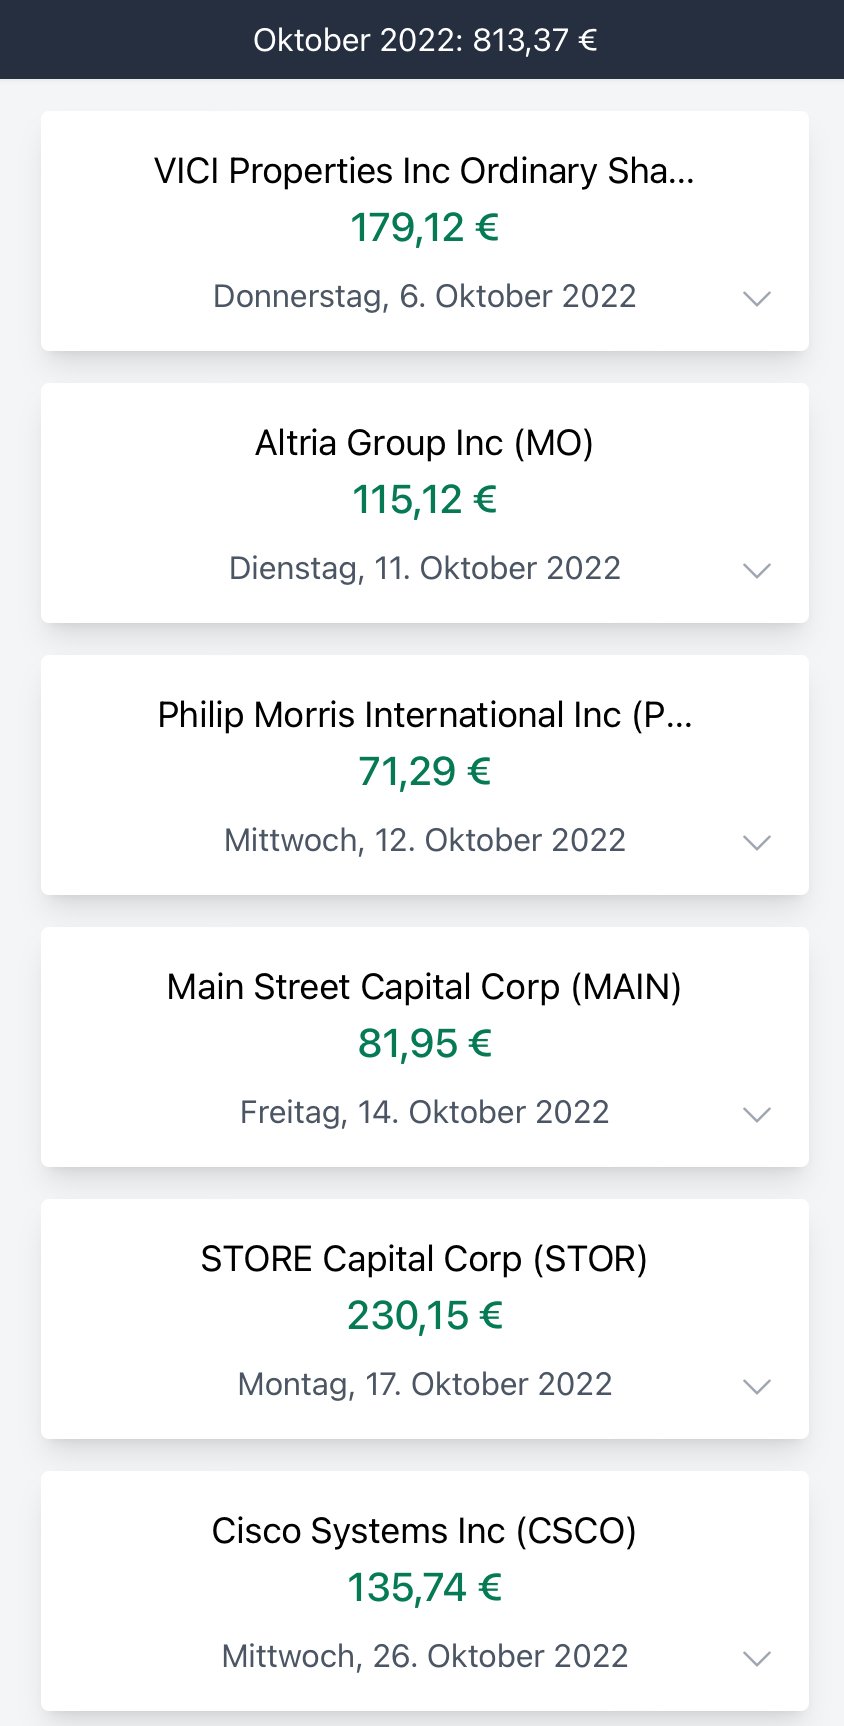
Task: Click date Freitag, 14. Oktober 2022
Action: (x=424, y=1113)
